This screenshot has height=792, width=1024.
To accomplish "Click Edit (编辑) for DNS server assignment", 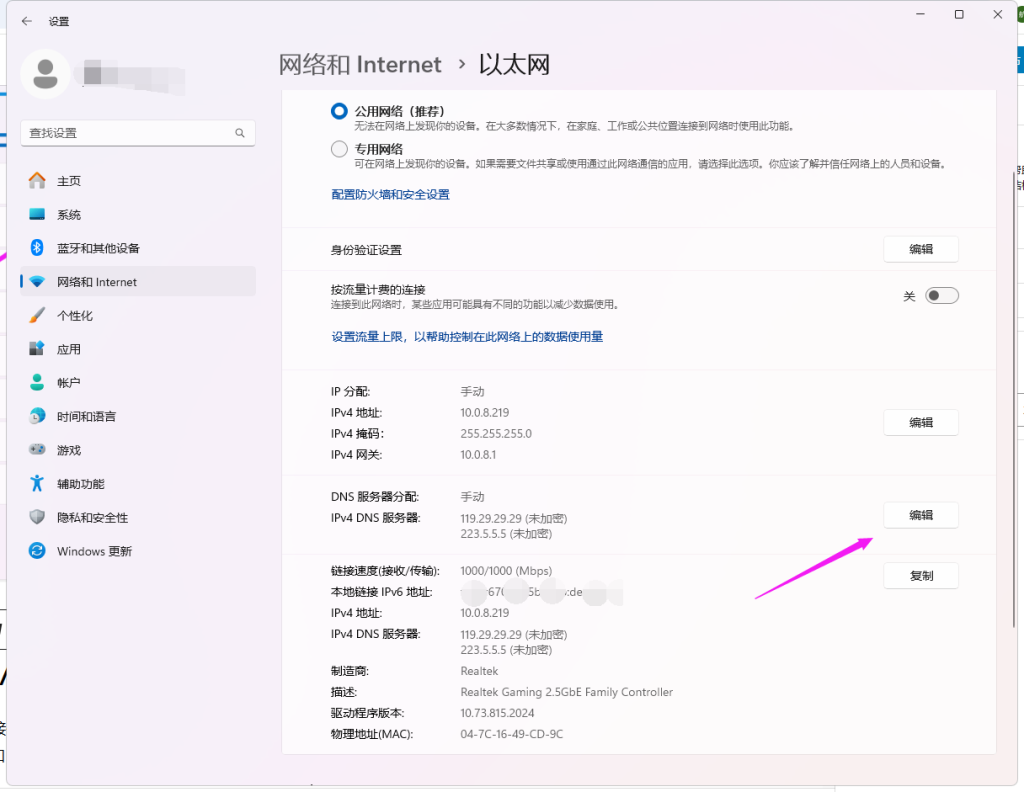I will (x=920, y=515).
